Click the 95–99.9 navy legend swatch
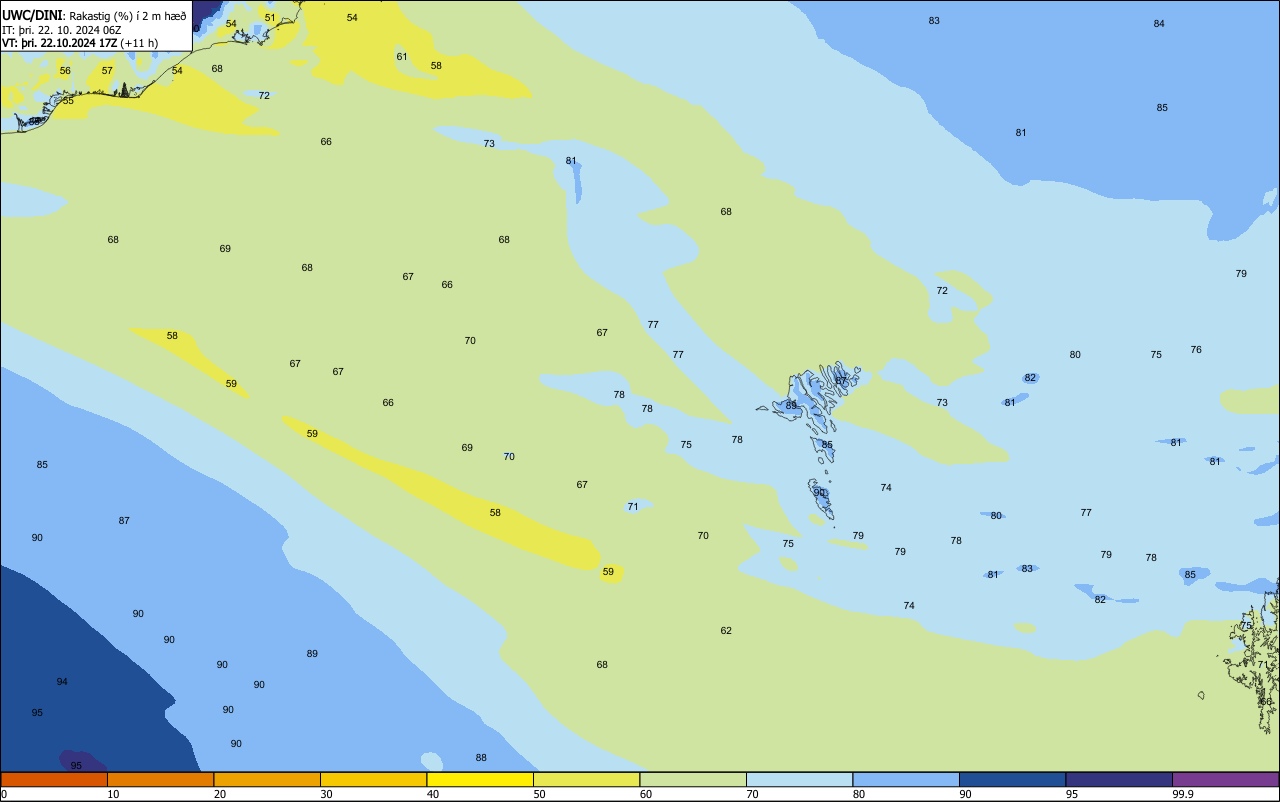This screenshot has height=802, width=1280. point(1119,779)
